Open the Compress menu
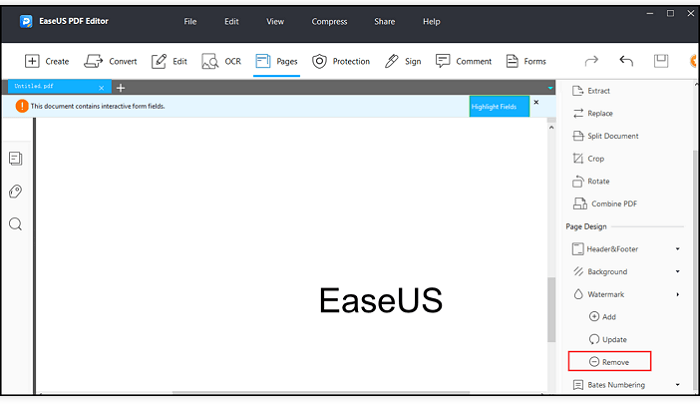The width and height of the screenshot is (700, 415). point(329,21)
